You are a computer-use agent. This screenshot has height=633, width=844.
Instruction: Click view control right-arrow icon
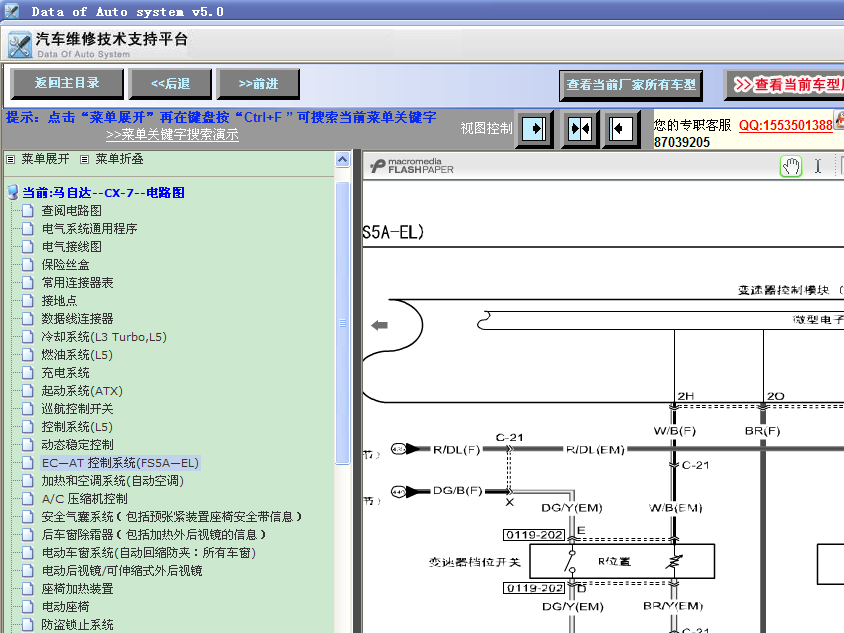(534, 129)
